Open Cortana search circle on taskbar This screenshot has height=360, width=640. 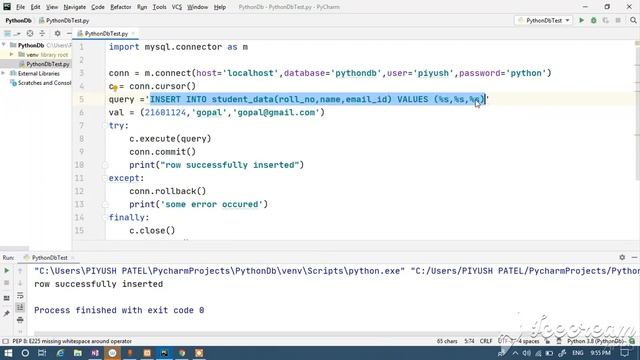click(x=25, y=353)
